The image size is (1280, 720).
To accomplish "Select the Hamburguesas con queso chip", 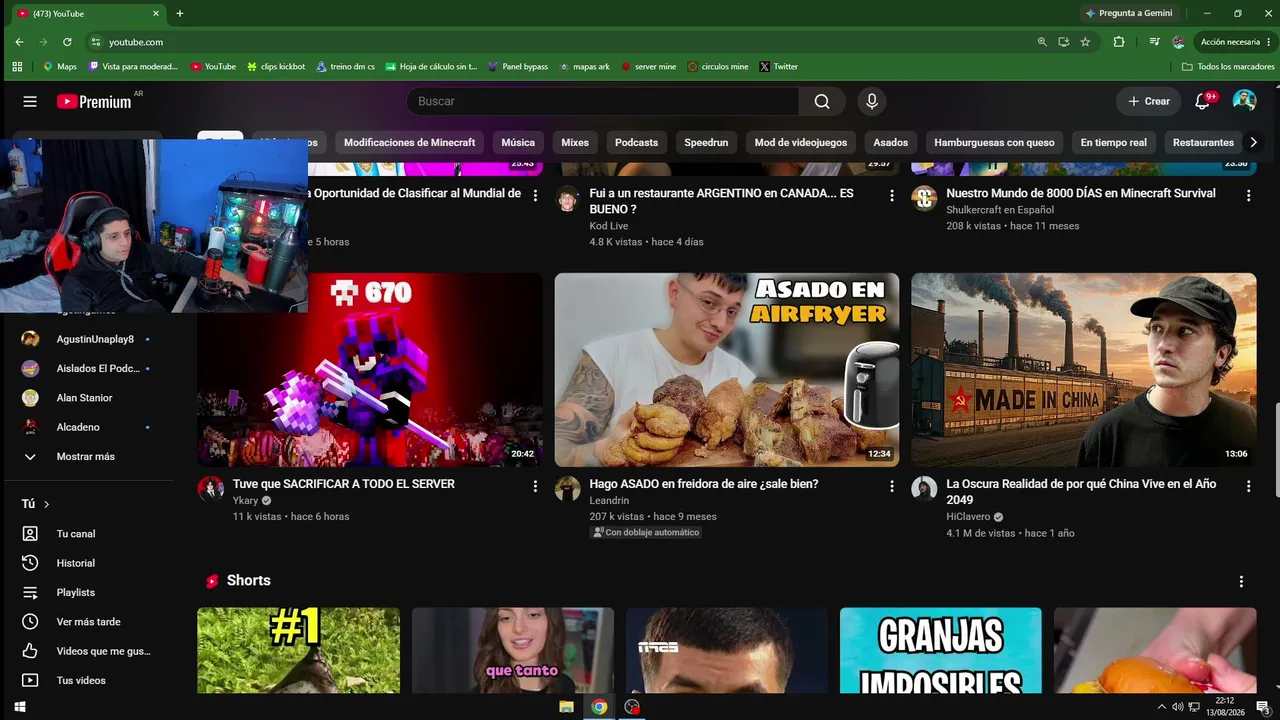I will pyautogui.click(x=995, y=143).
